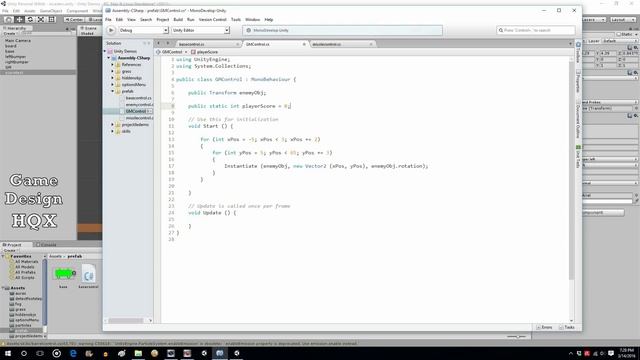
Task: Expand the grass folder in Solution
Action: point(113,71)
